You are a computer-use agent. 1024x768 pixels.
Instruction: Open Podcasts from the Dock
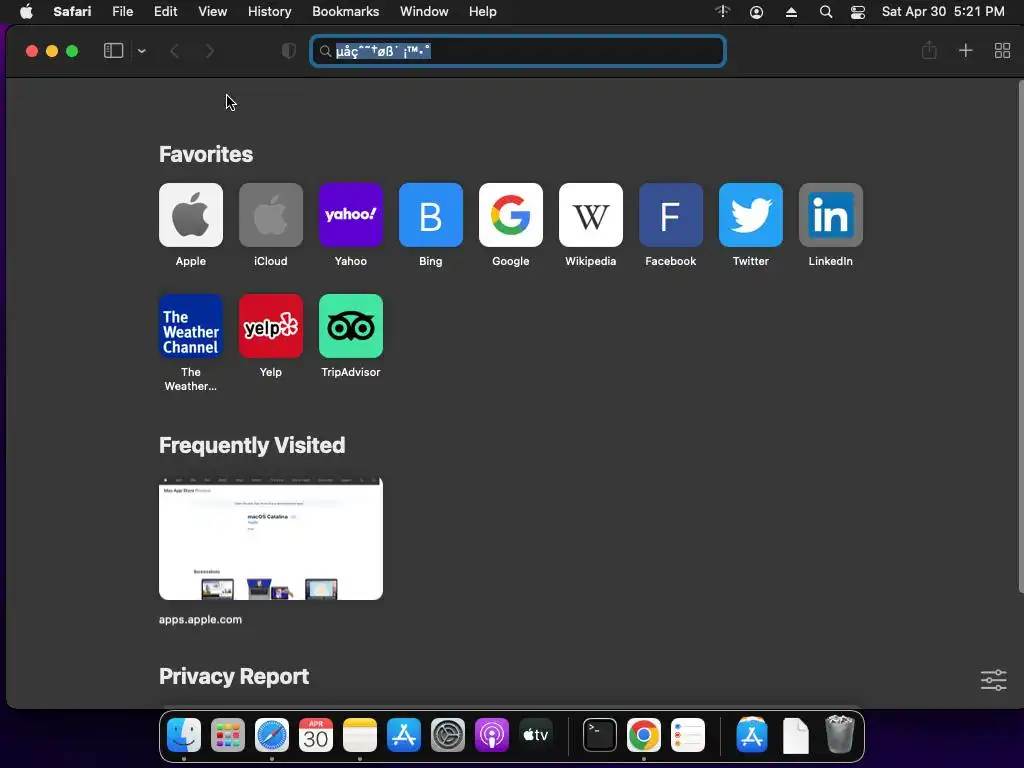click(492, 735)
